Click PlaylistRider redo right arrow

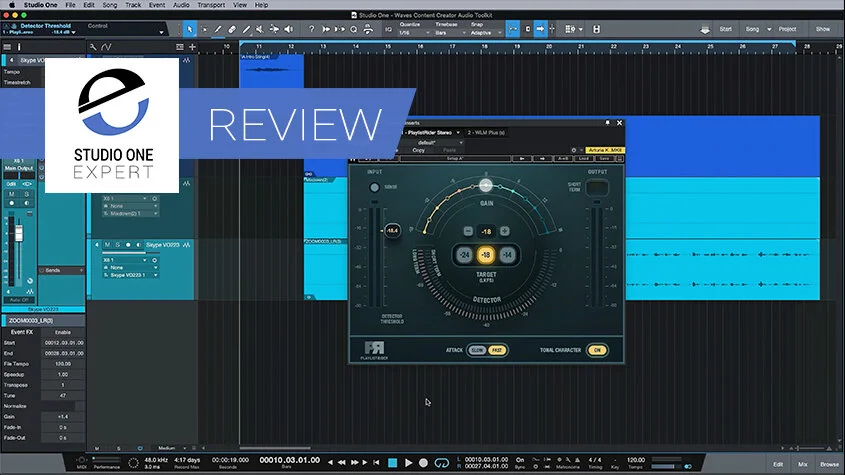(x=542, y=159)
